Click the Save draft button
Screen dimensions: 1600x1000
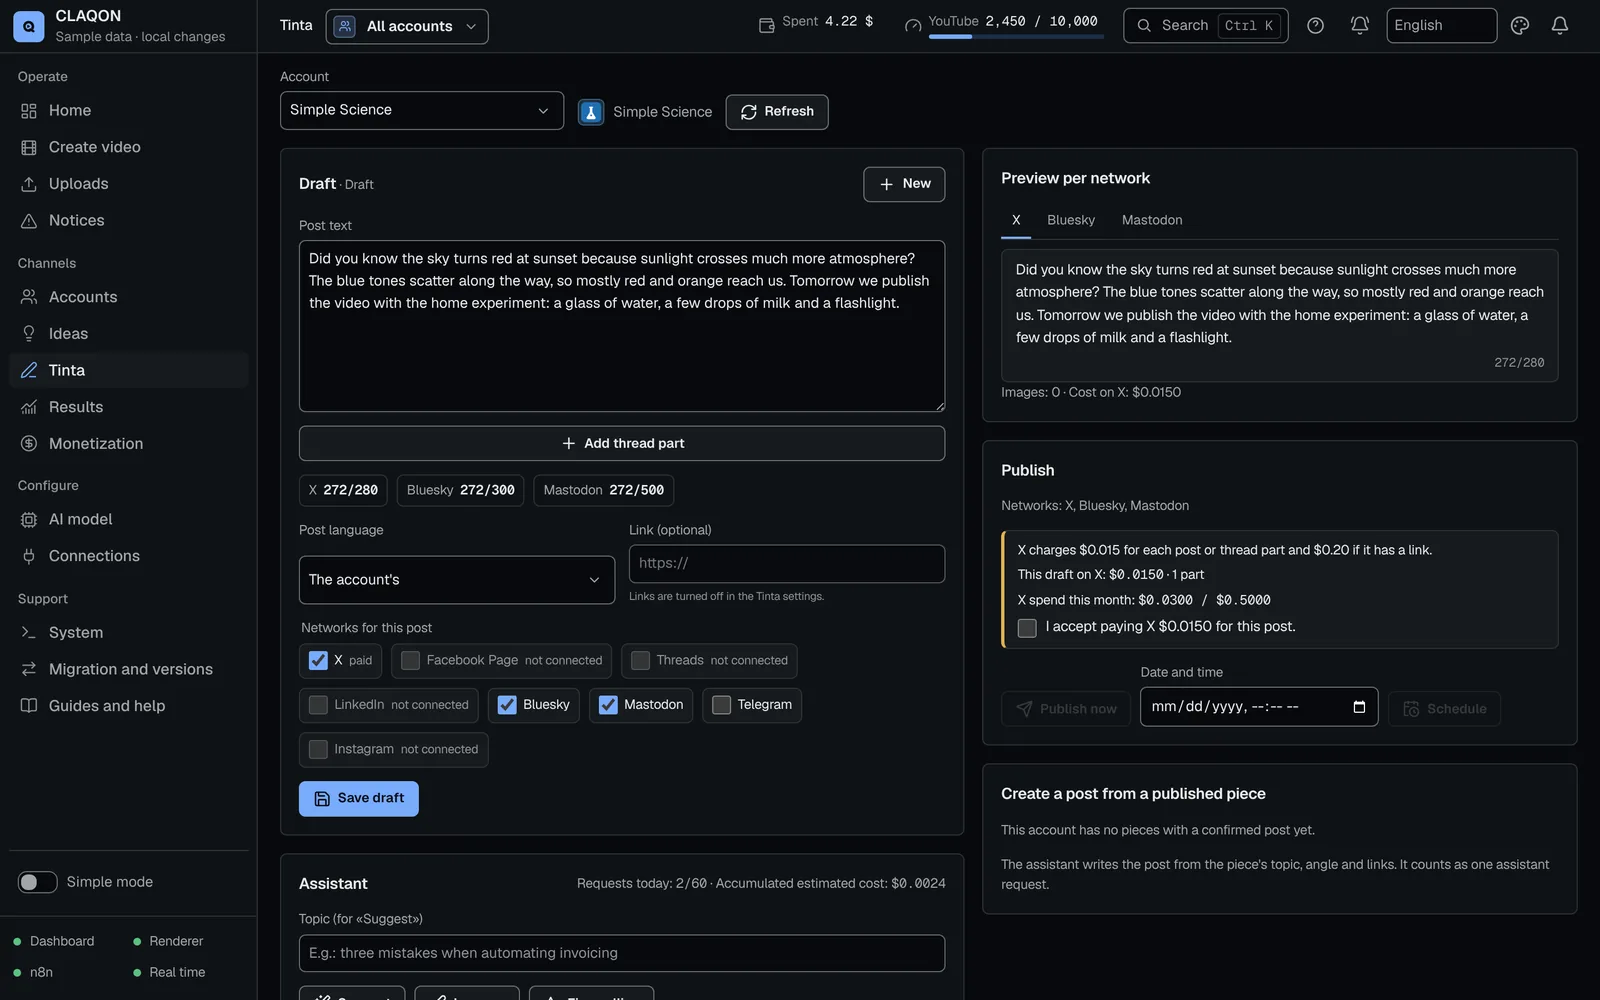(x=358, y=799)
